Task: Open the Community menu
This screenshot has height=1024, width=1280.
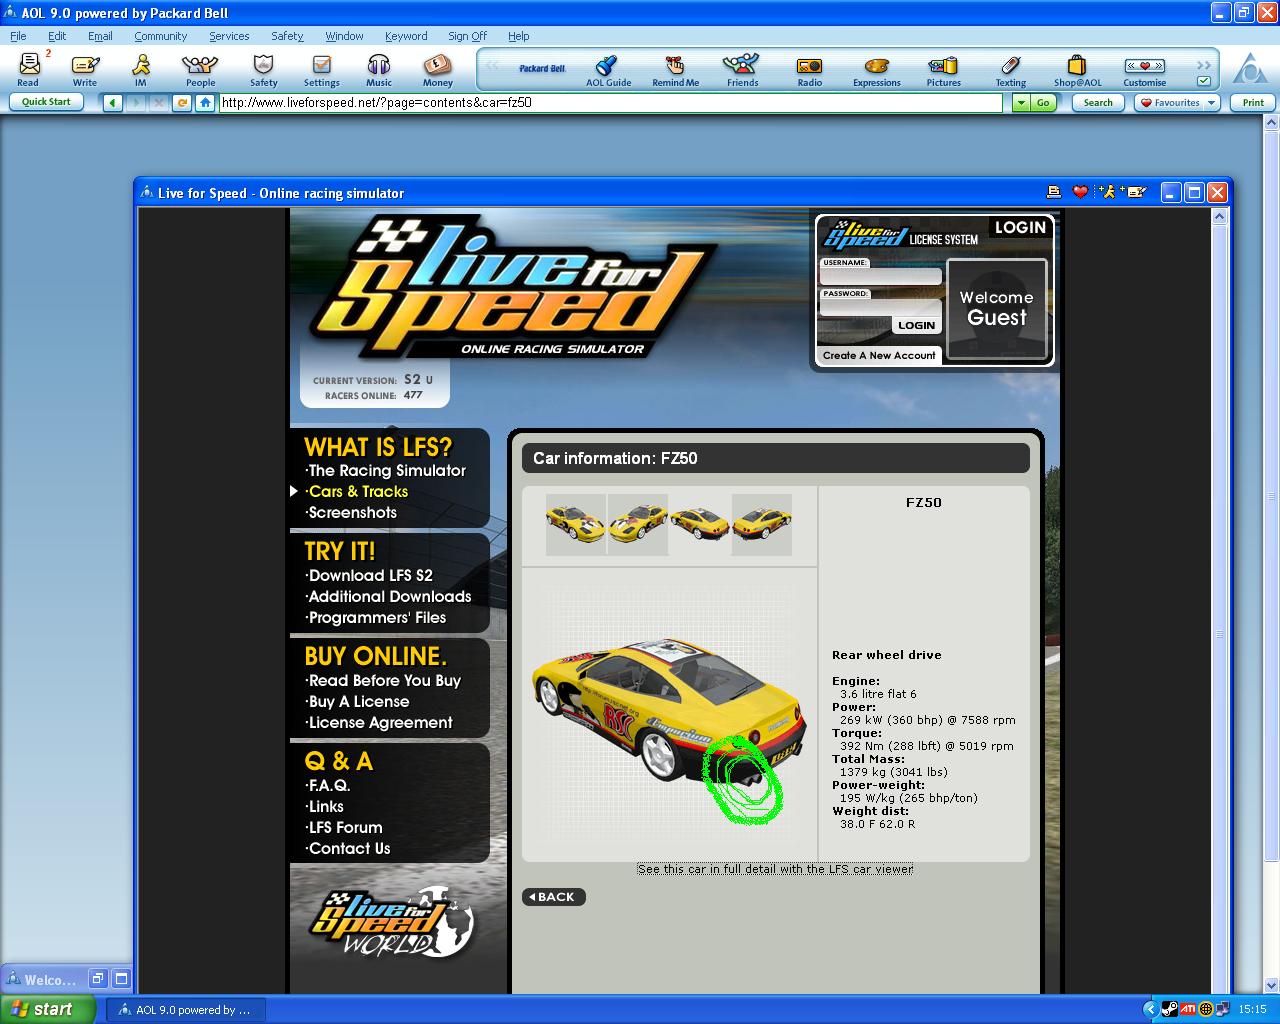Action: coord(160,36)
